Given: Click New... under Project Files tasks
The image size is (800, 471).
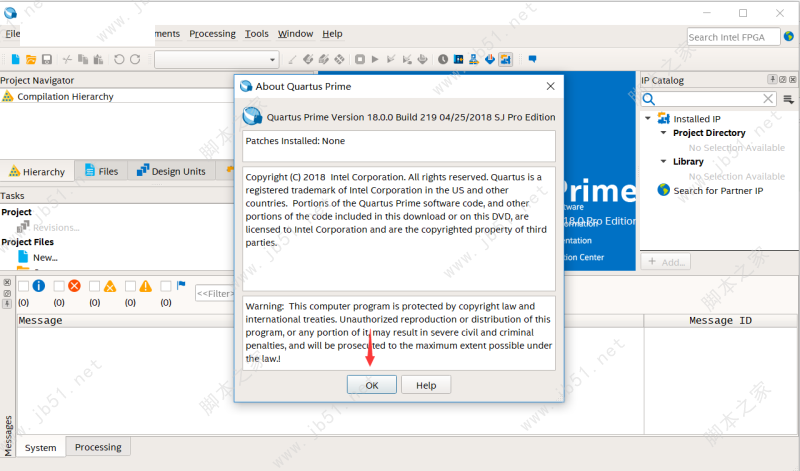Looking at the screenshot, I should coord(45,258).
